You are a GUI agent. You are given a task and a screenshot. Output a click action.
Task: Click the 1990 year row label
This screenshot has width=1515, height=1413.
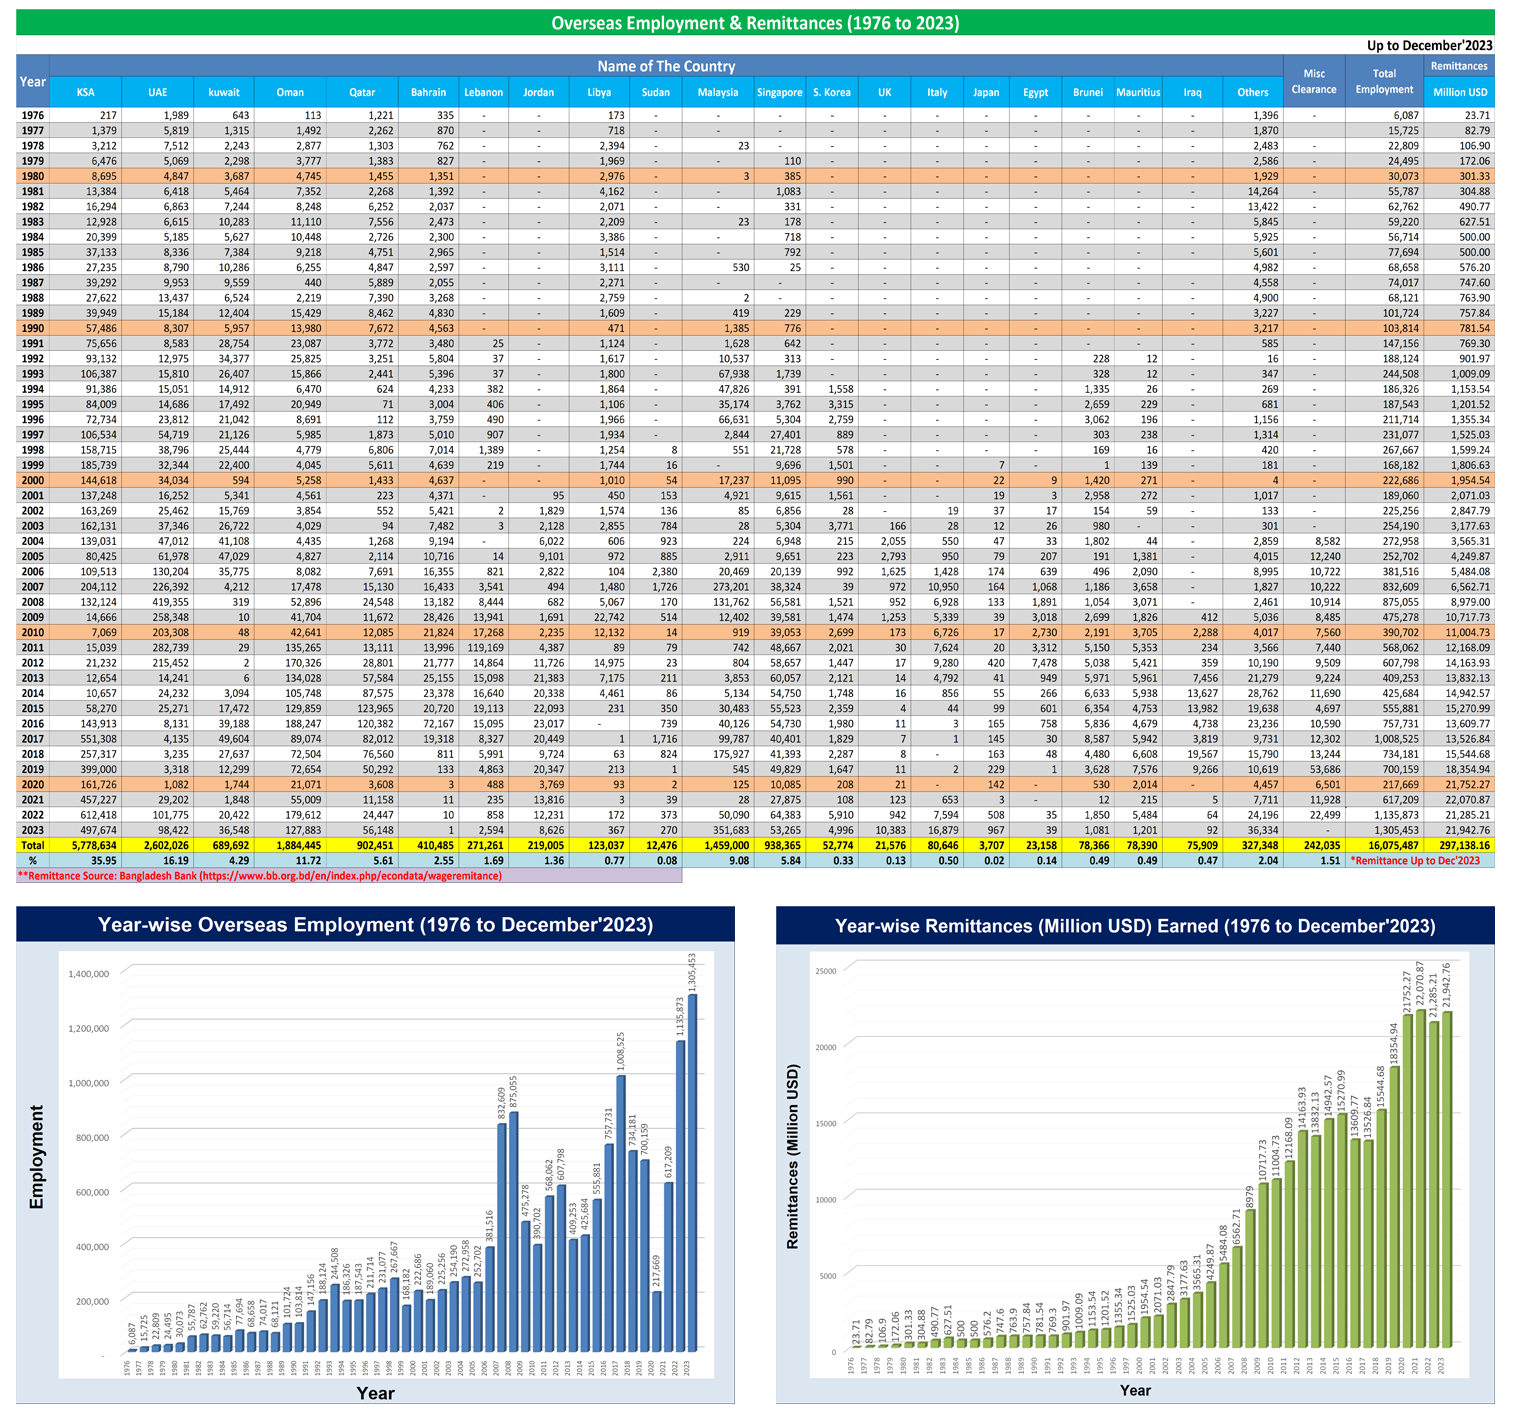pyautogui.click(x=32, y=328)
